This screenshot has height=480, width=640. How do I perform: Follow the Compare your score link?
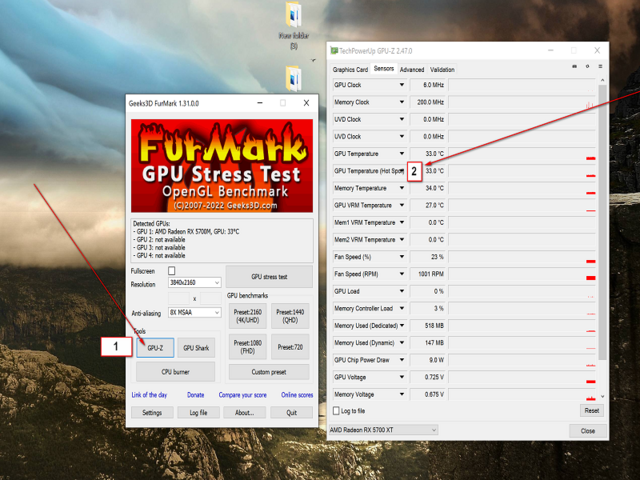[243, 395]
